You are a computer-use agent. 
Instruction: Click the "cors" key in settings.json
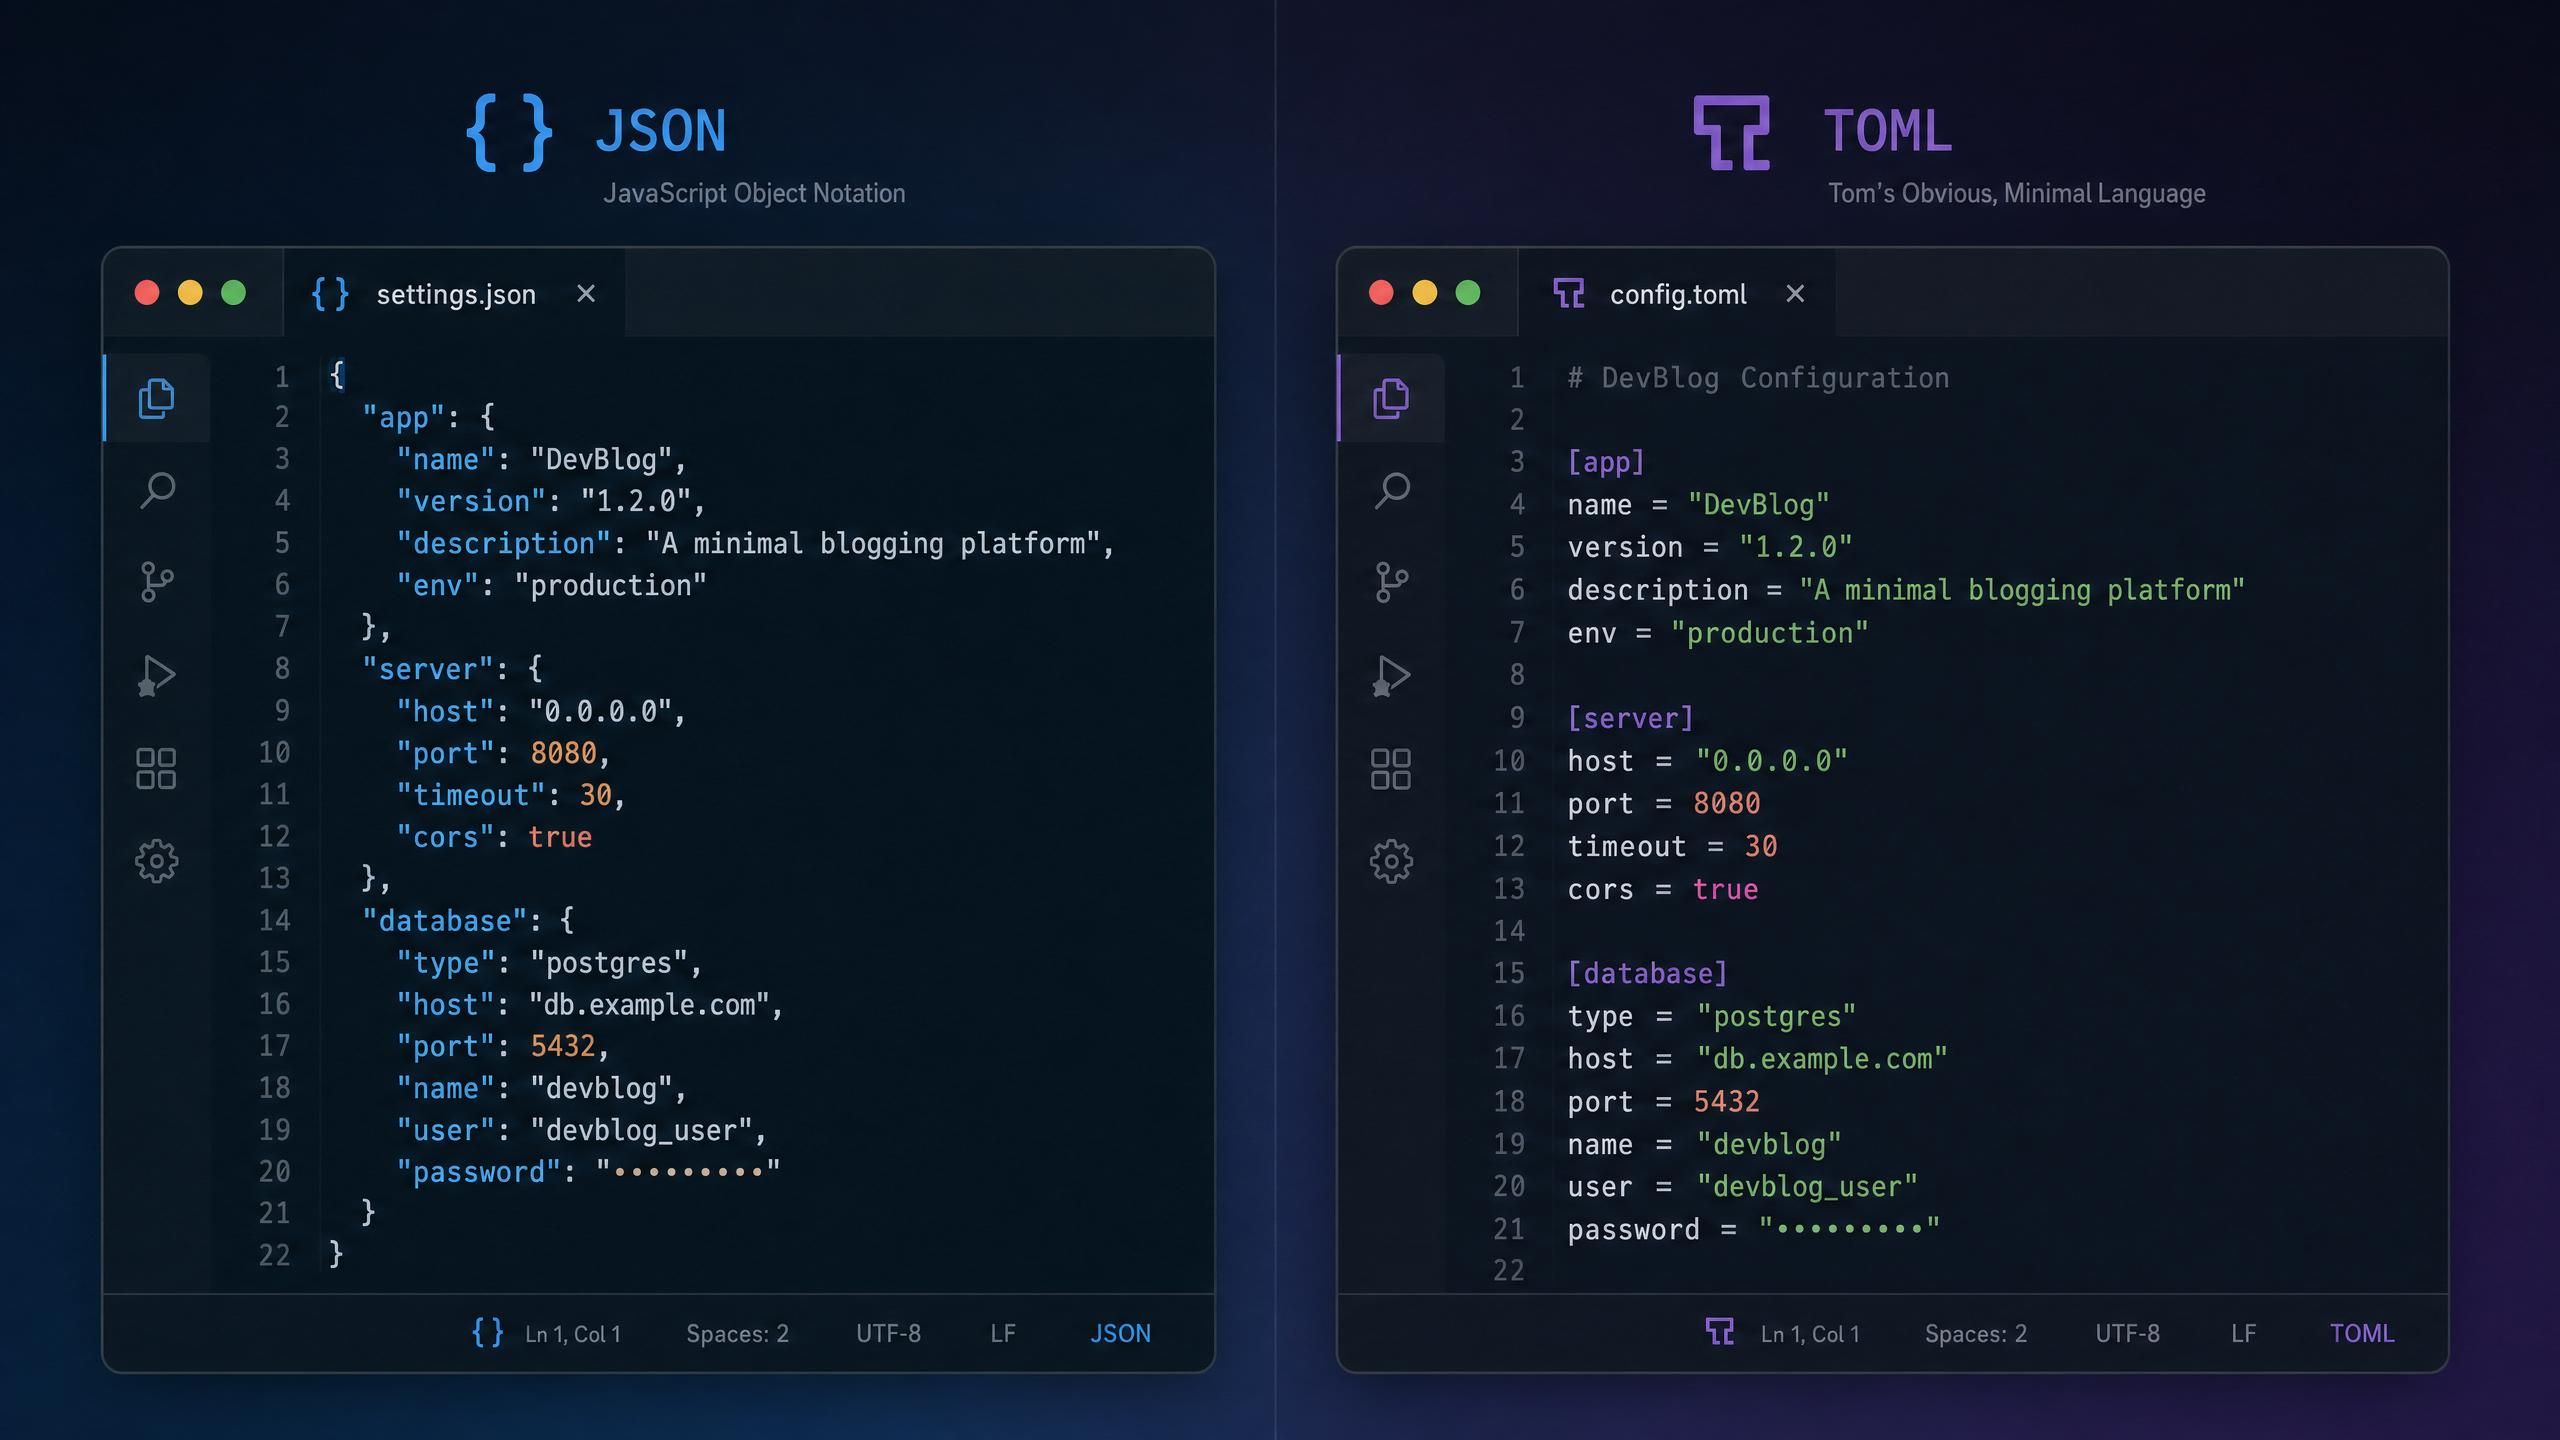445,837
